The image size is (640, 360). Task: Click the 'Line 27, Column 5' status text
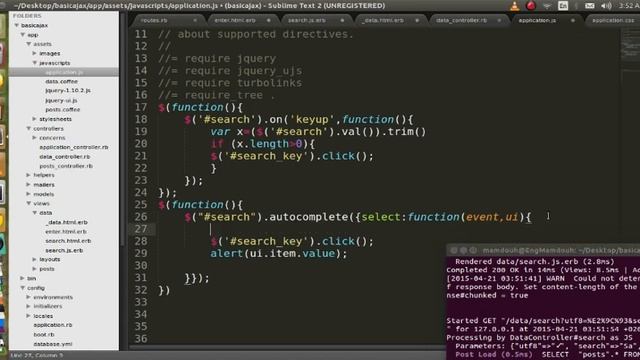tap(36, 356)
